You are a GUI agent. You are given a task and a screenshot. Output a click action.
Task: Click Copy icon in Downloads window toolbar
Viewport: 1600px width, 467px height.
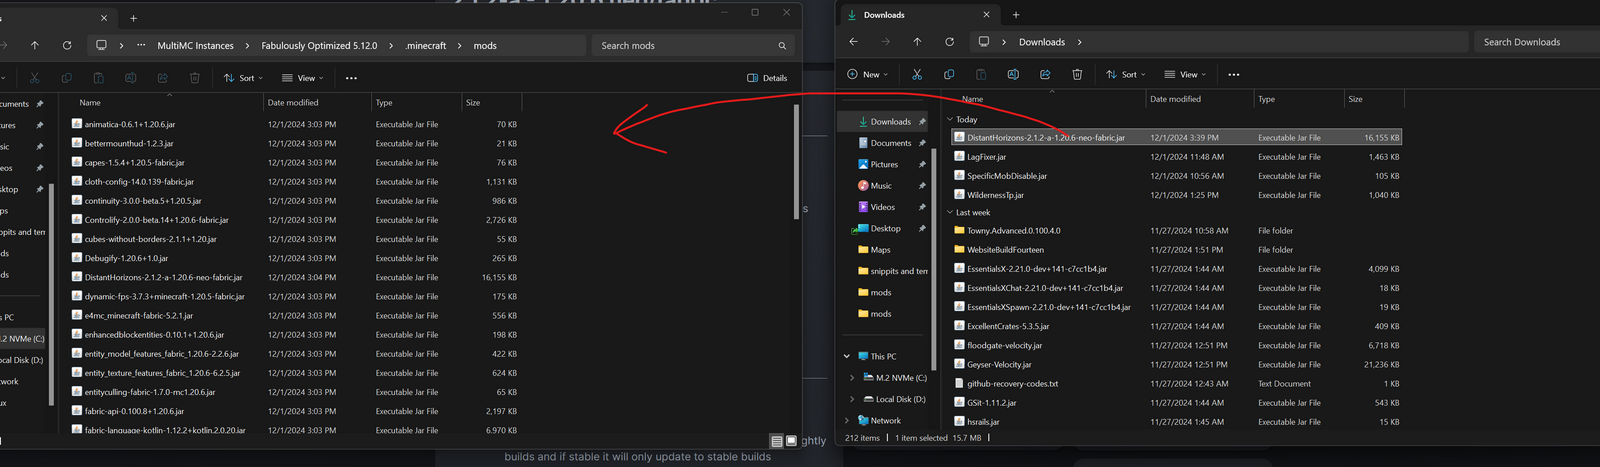(949, 74)
